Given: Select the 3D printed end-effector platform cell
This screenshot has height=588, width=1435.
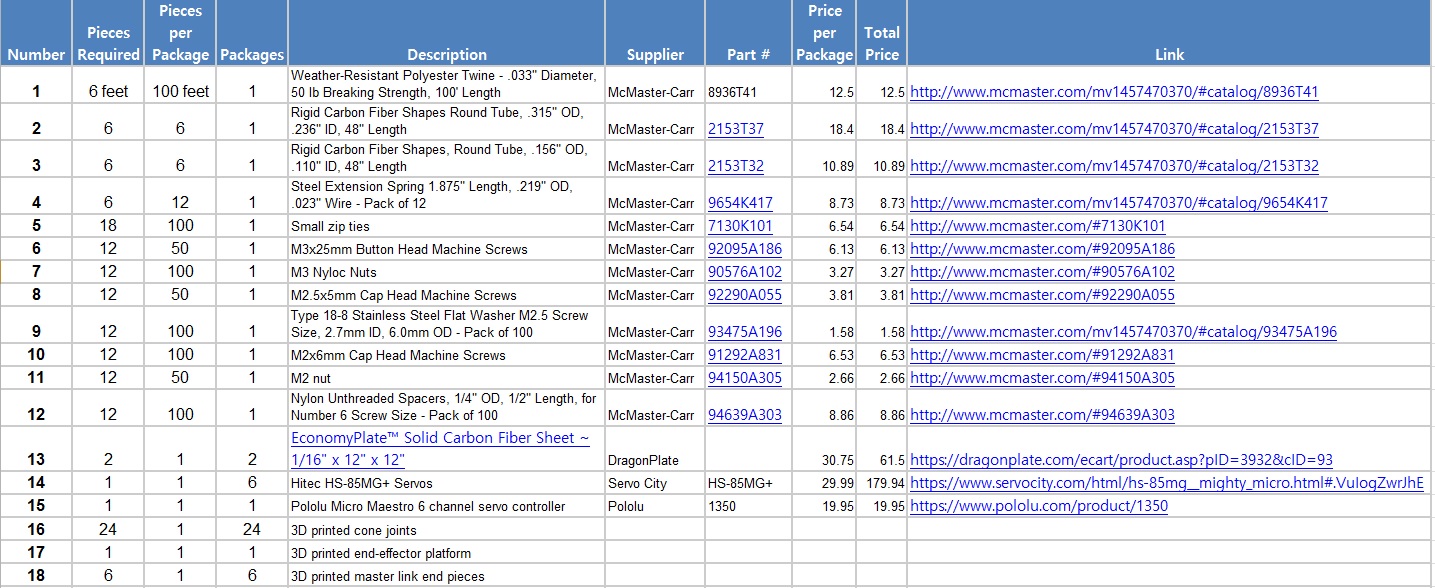Looking at the screenshot, I should click(446, 552).
